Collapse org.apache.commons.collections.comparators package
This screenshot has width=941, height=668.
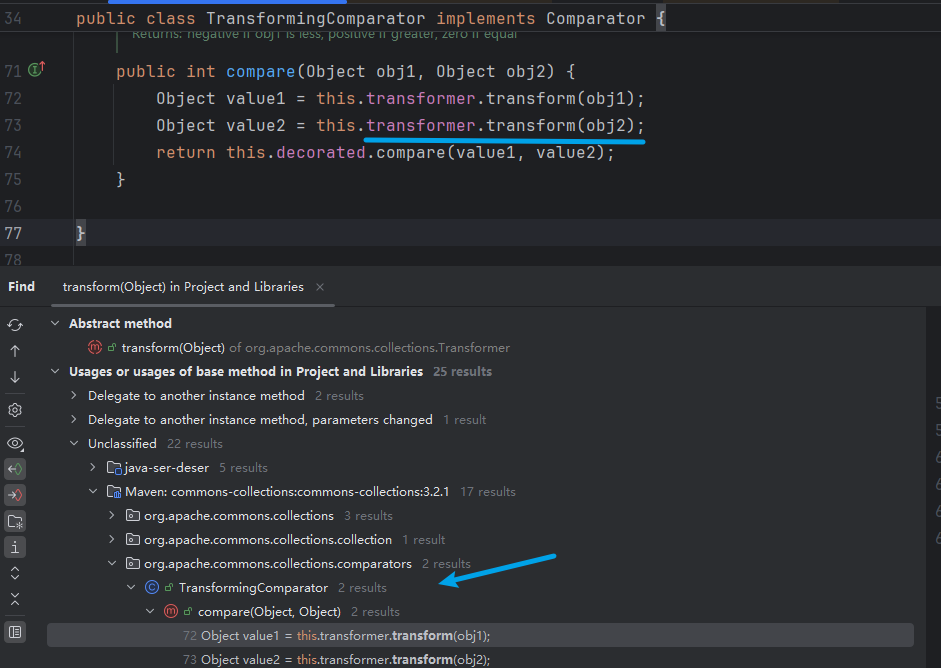coord(112,564)
